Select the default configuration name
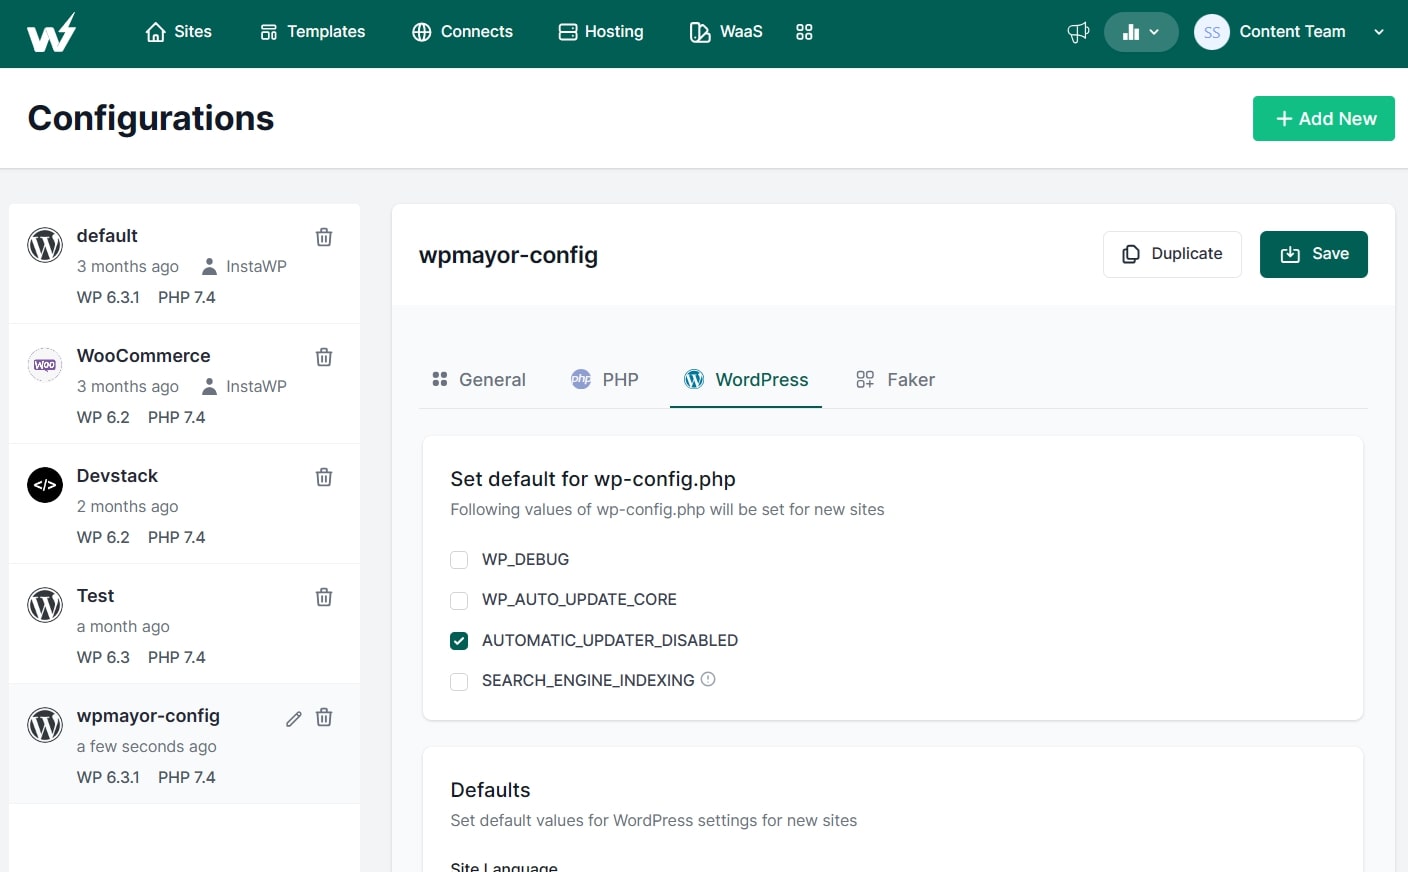Image resolution: width=1408 pixels, height=872 pixels. pyautogui.click(x=107, y=236)
